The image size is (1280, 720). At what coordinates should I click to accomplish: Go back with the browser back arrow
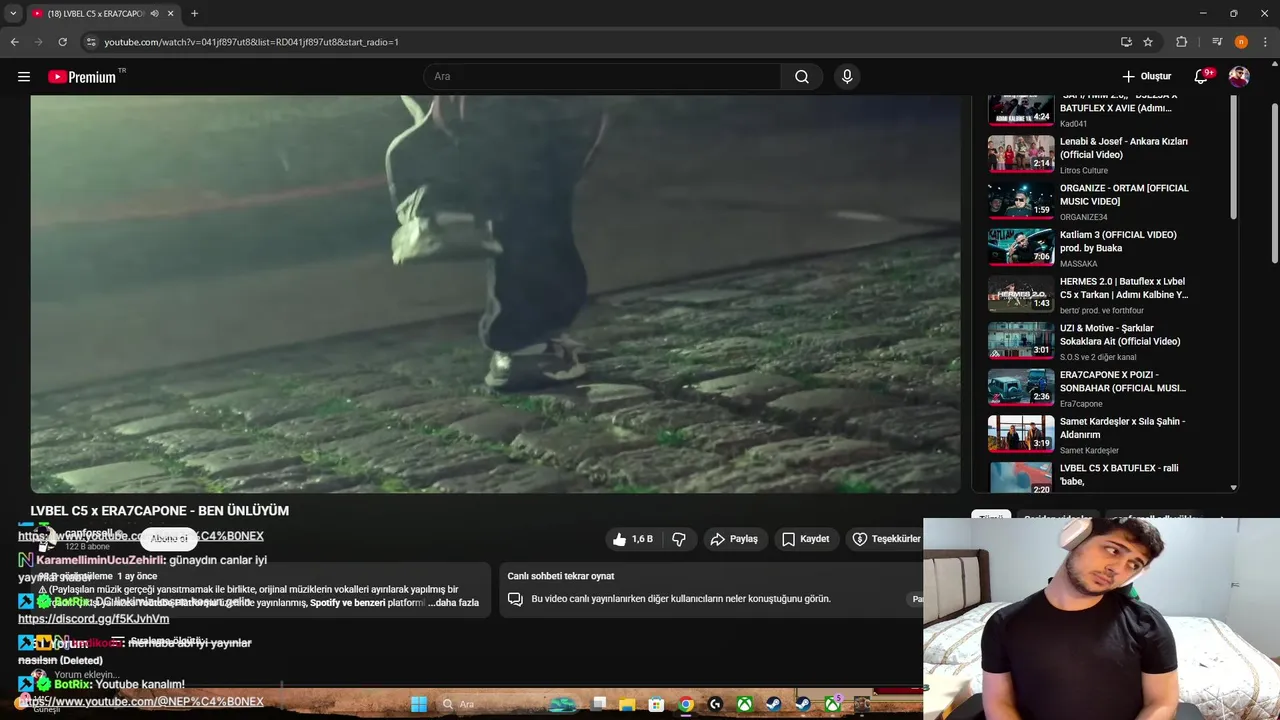14,42
